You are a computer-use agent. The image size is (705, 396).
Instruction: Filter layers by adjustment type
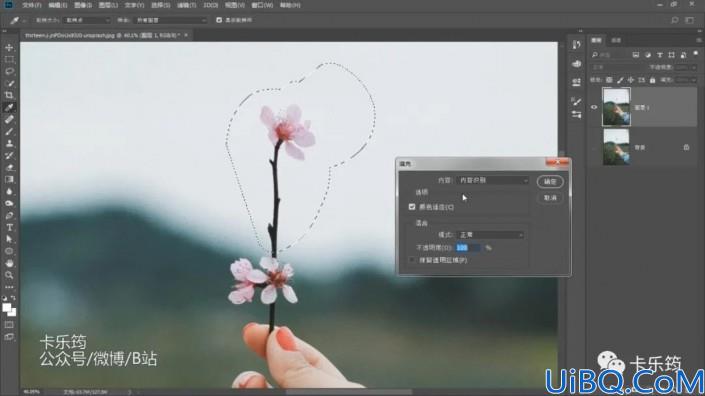[x=648, y=55]
